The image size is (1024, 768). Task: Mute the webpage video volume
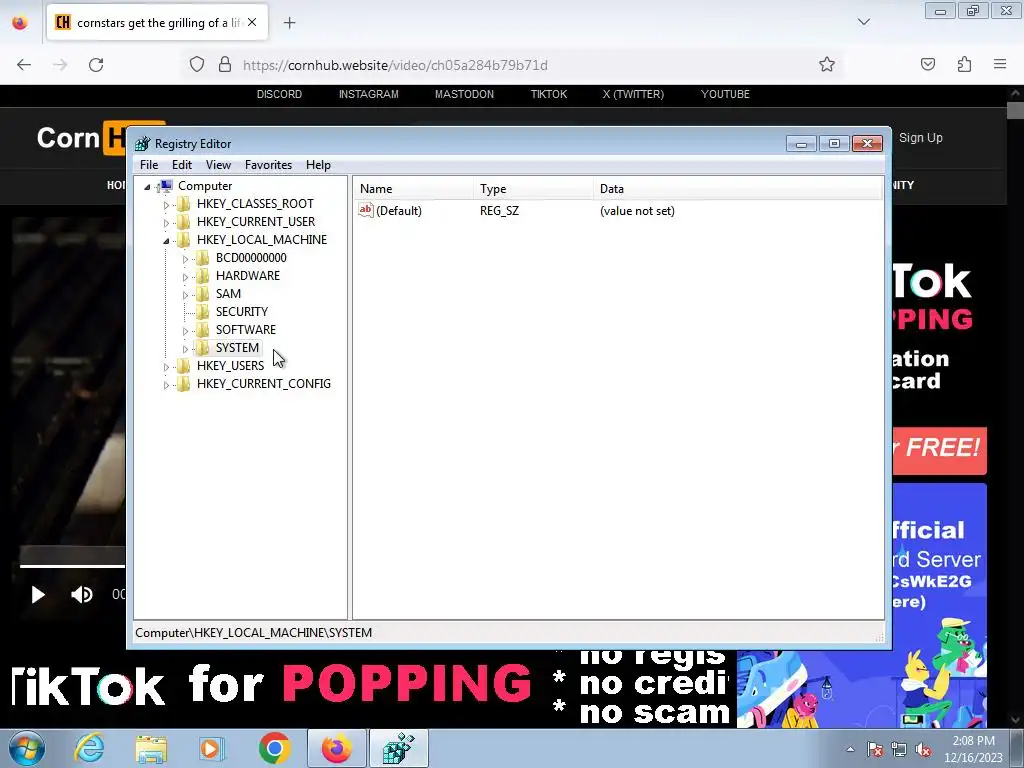point(82,594)
